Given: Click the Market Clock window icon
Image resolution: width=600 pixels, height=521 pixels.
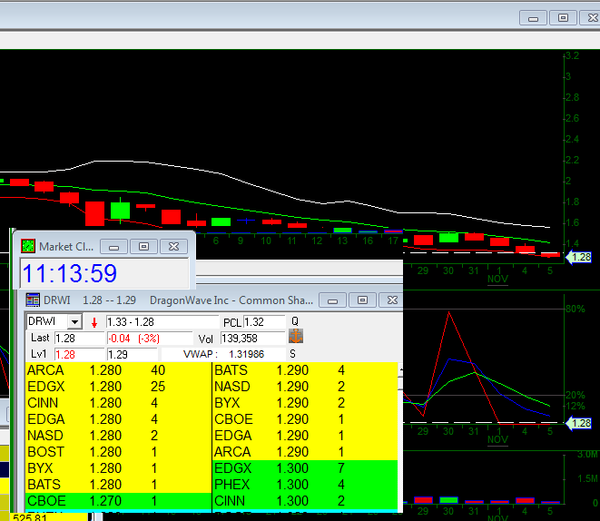Looking at the screenshot, I should click(x=27, y=246).
